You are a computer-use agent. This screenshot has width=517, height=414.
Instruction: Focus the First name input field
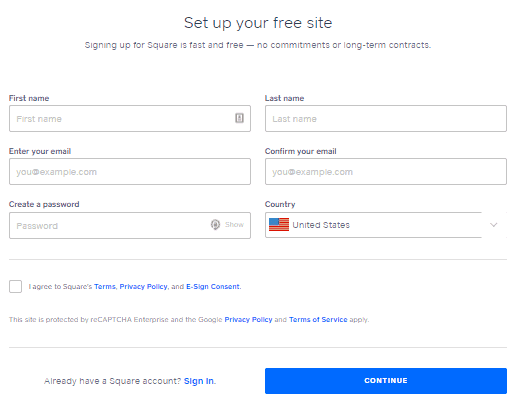[x=130, y=119]
